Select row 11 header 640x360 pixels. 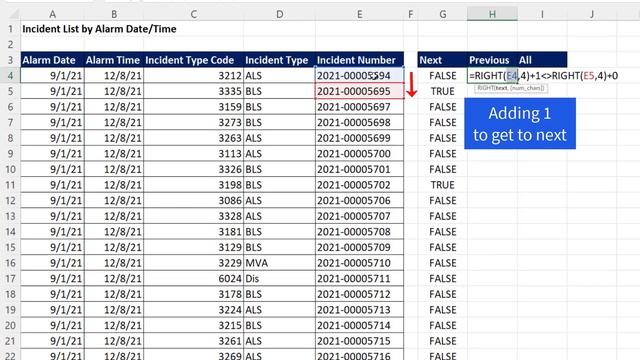pos(10,185)
